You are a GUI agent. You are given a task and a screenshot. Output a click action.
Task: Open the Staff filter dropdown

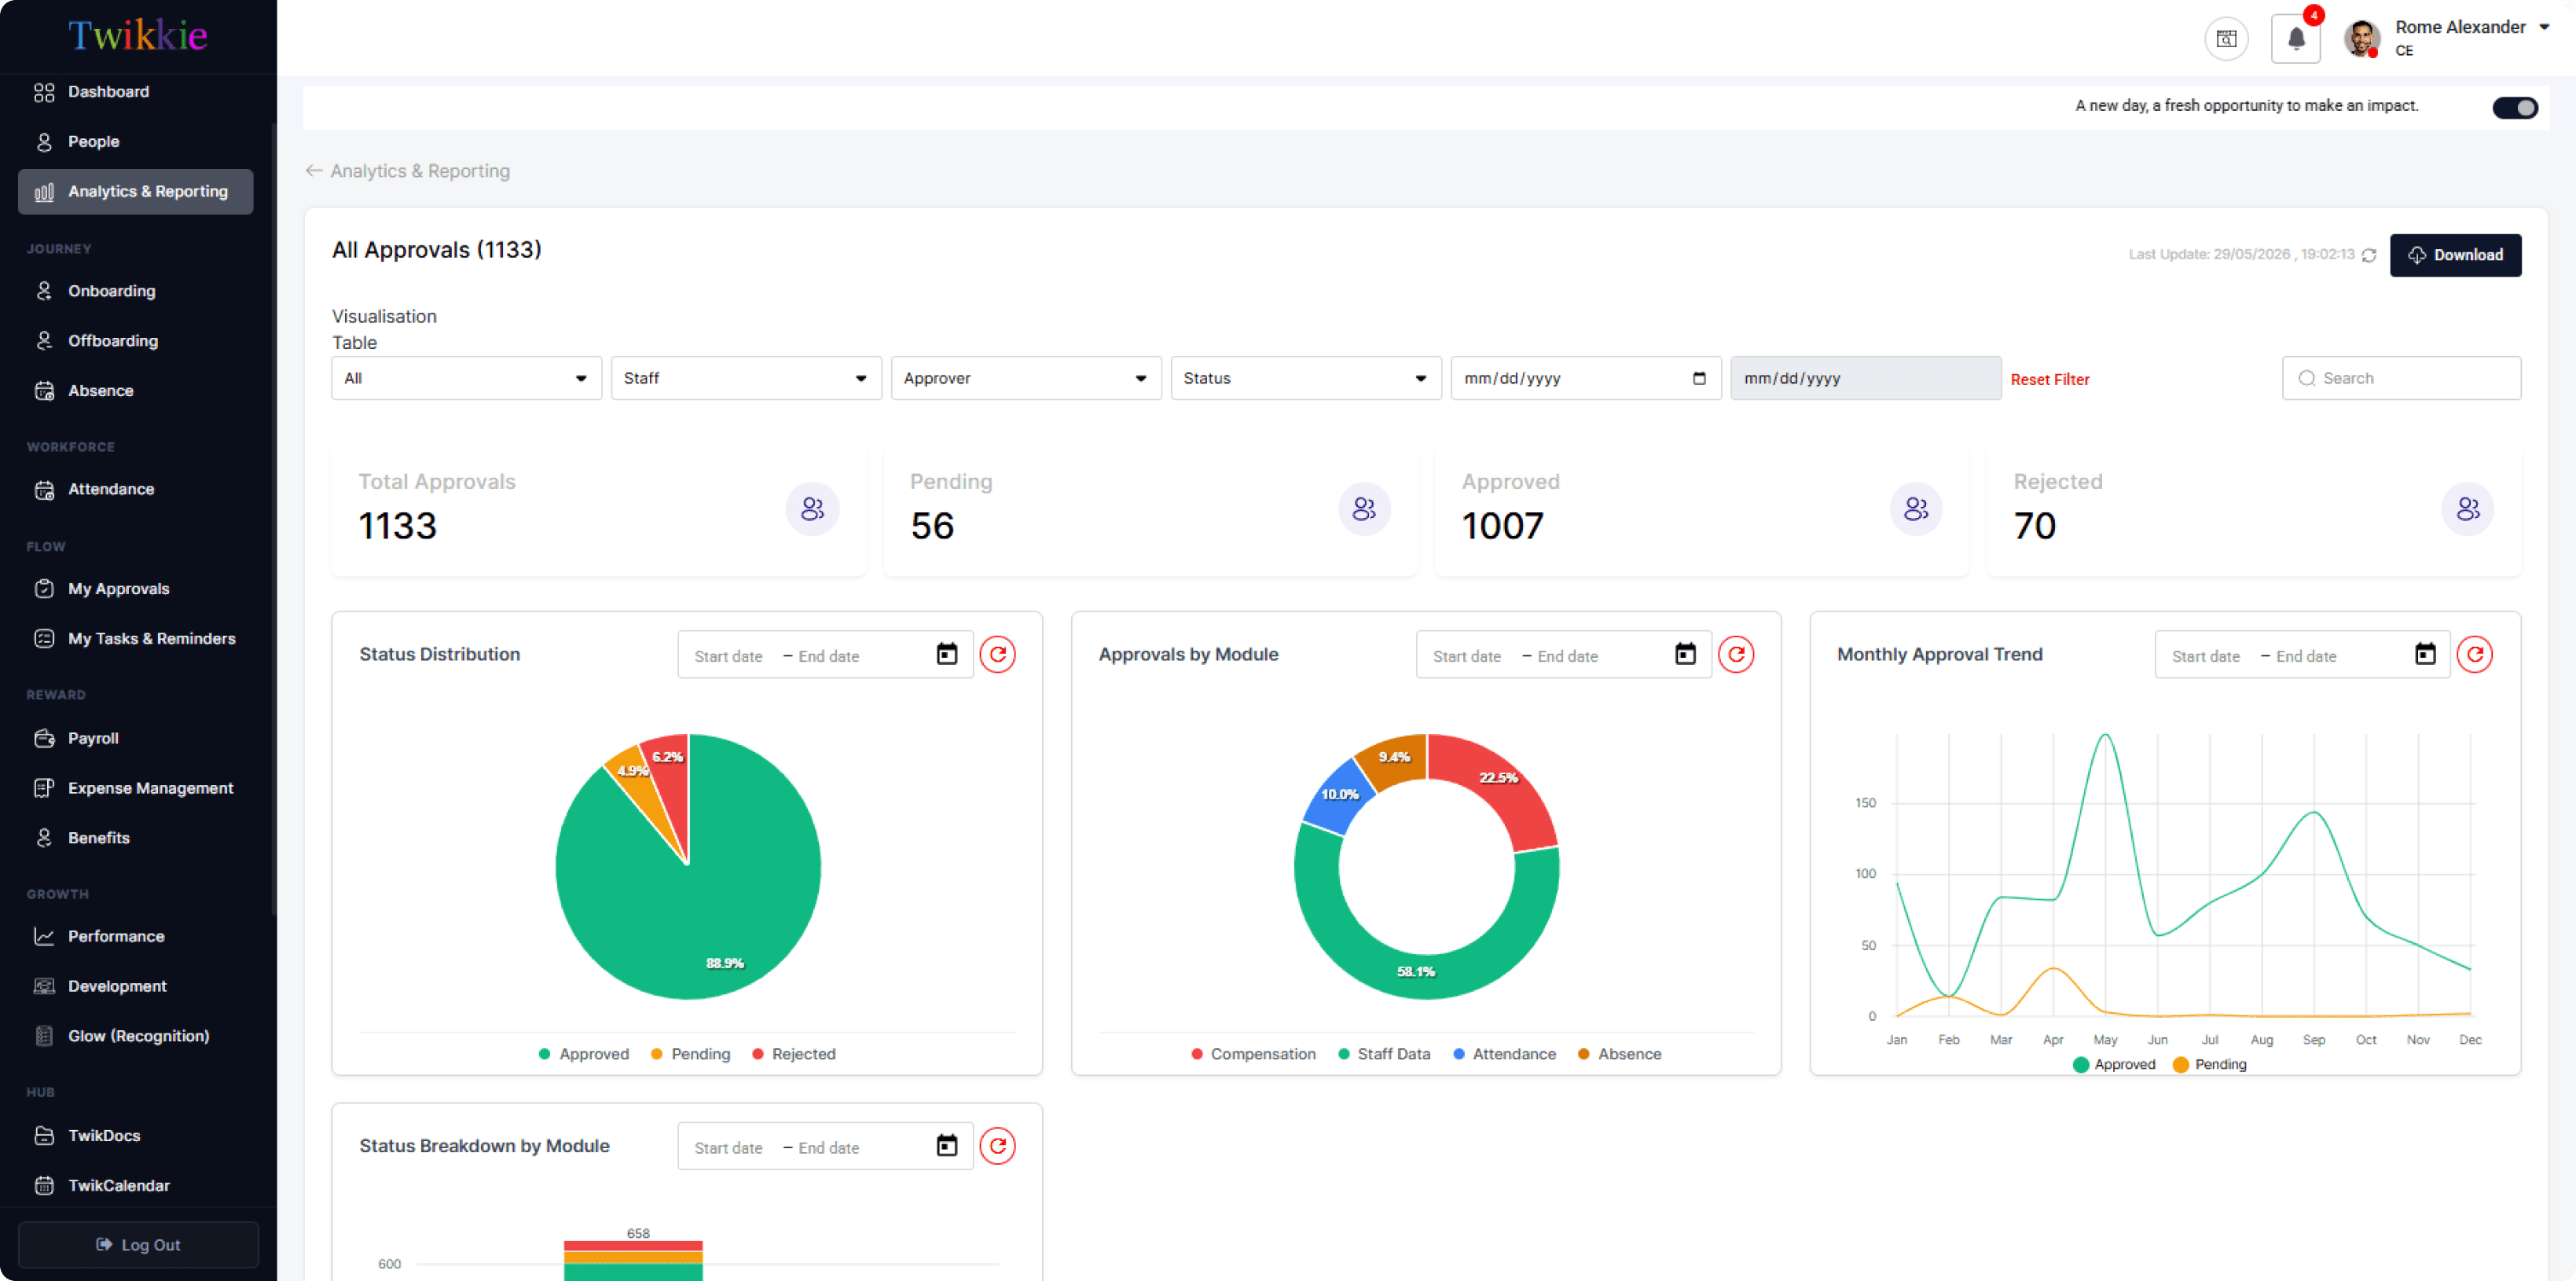746,378
